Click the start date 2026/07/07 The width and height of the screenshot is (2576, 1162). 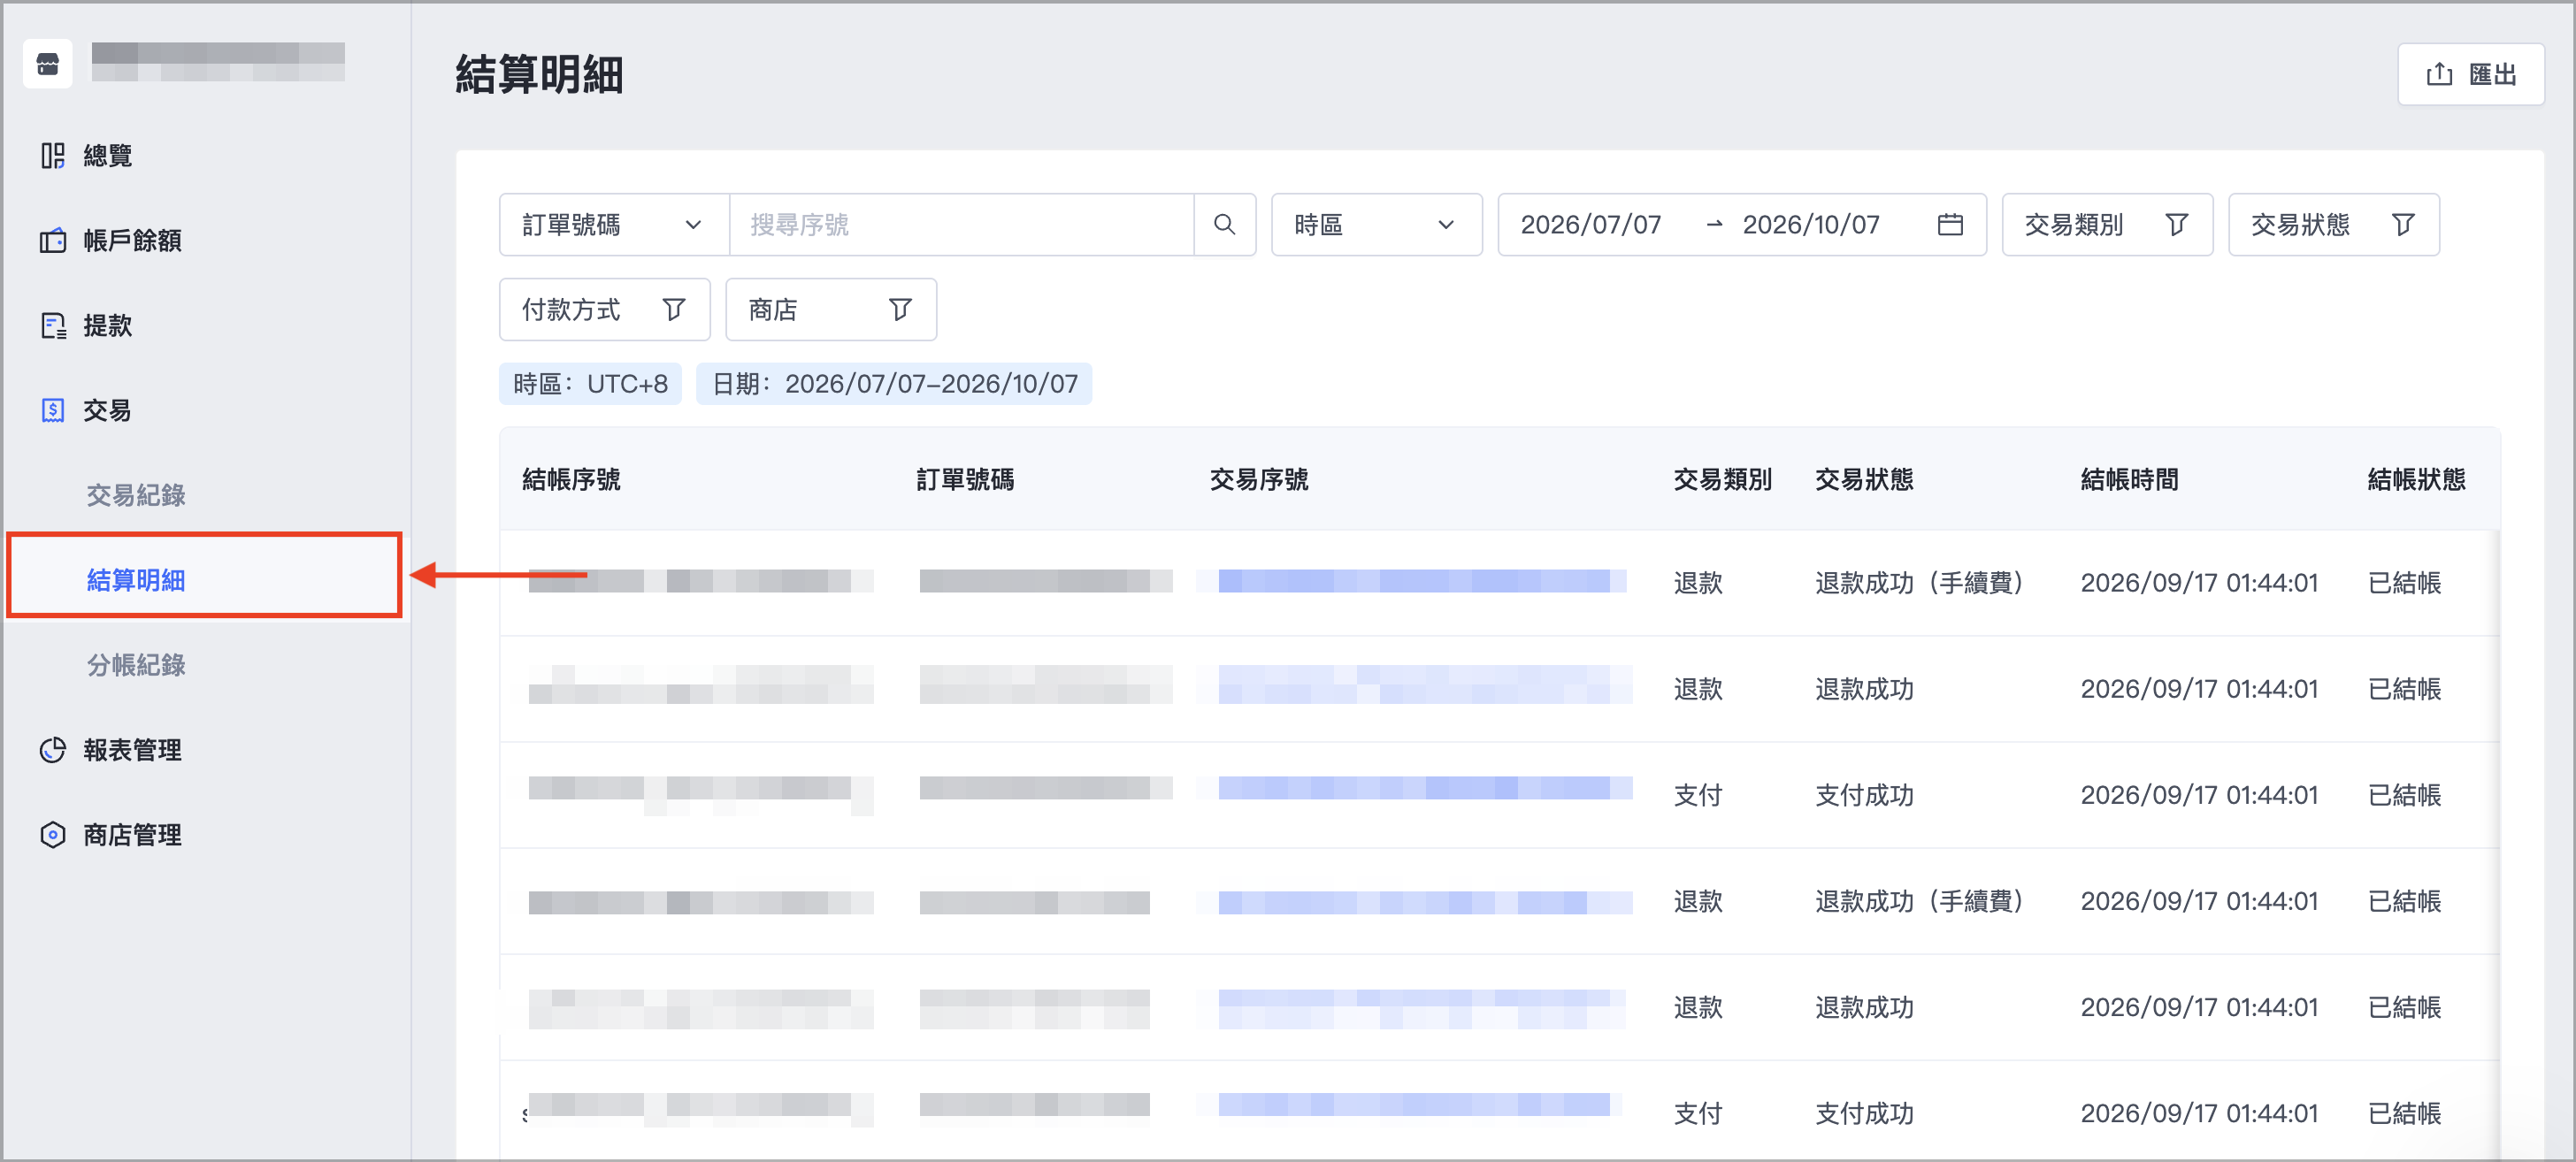pyautogui.click(x=1590, y=225)
